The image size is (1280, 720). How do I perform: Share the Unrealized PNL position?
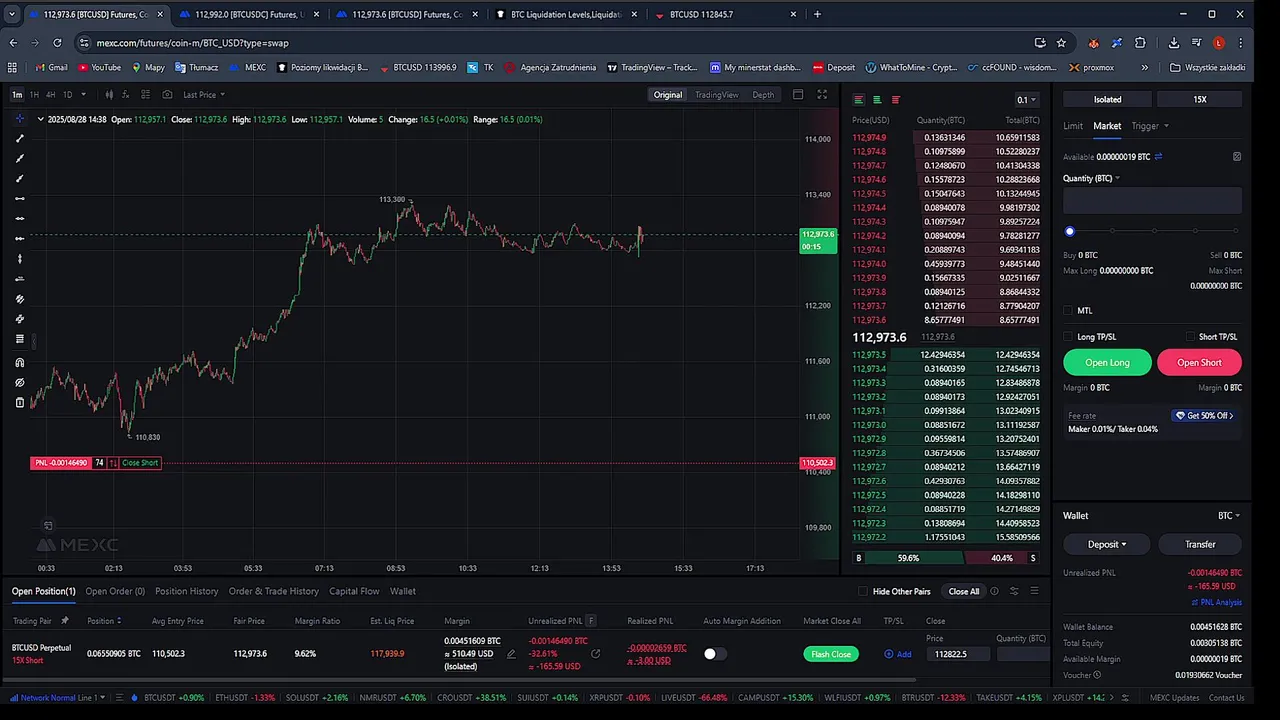click(x=596, y=654)
